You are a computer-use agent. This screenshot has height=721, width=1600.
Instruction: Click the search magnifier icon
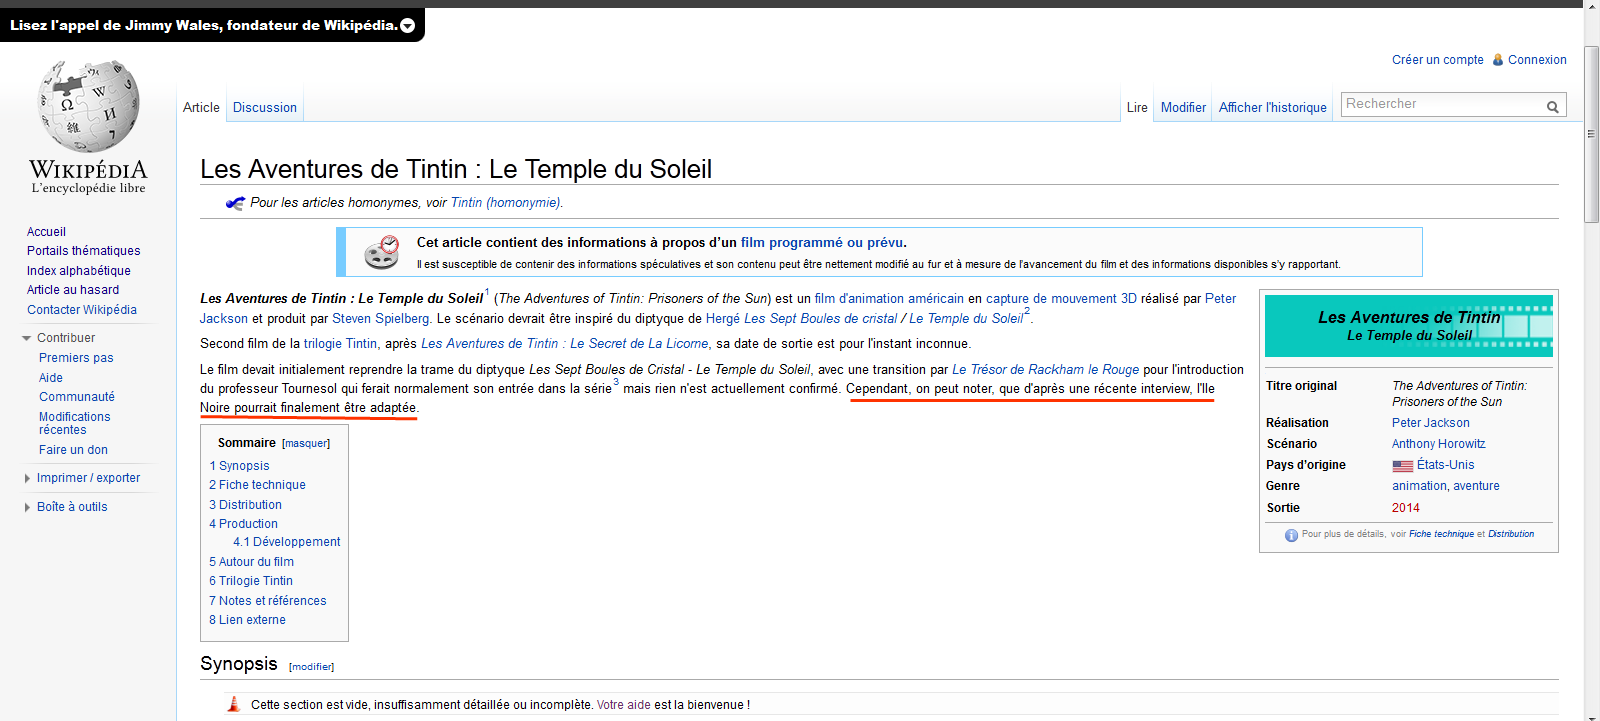click(x=1553, y=106)
